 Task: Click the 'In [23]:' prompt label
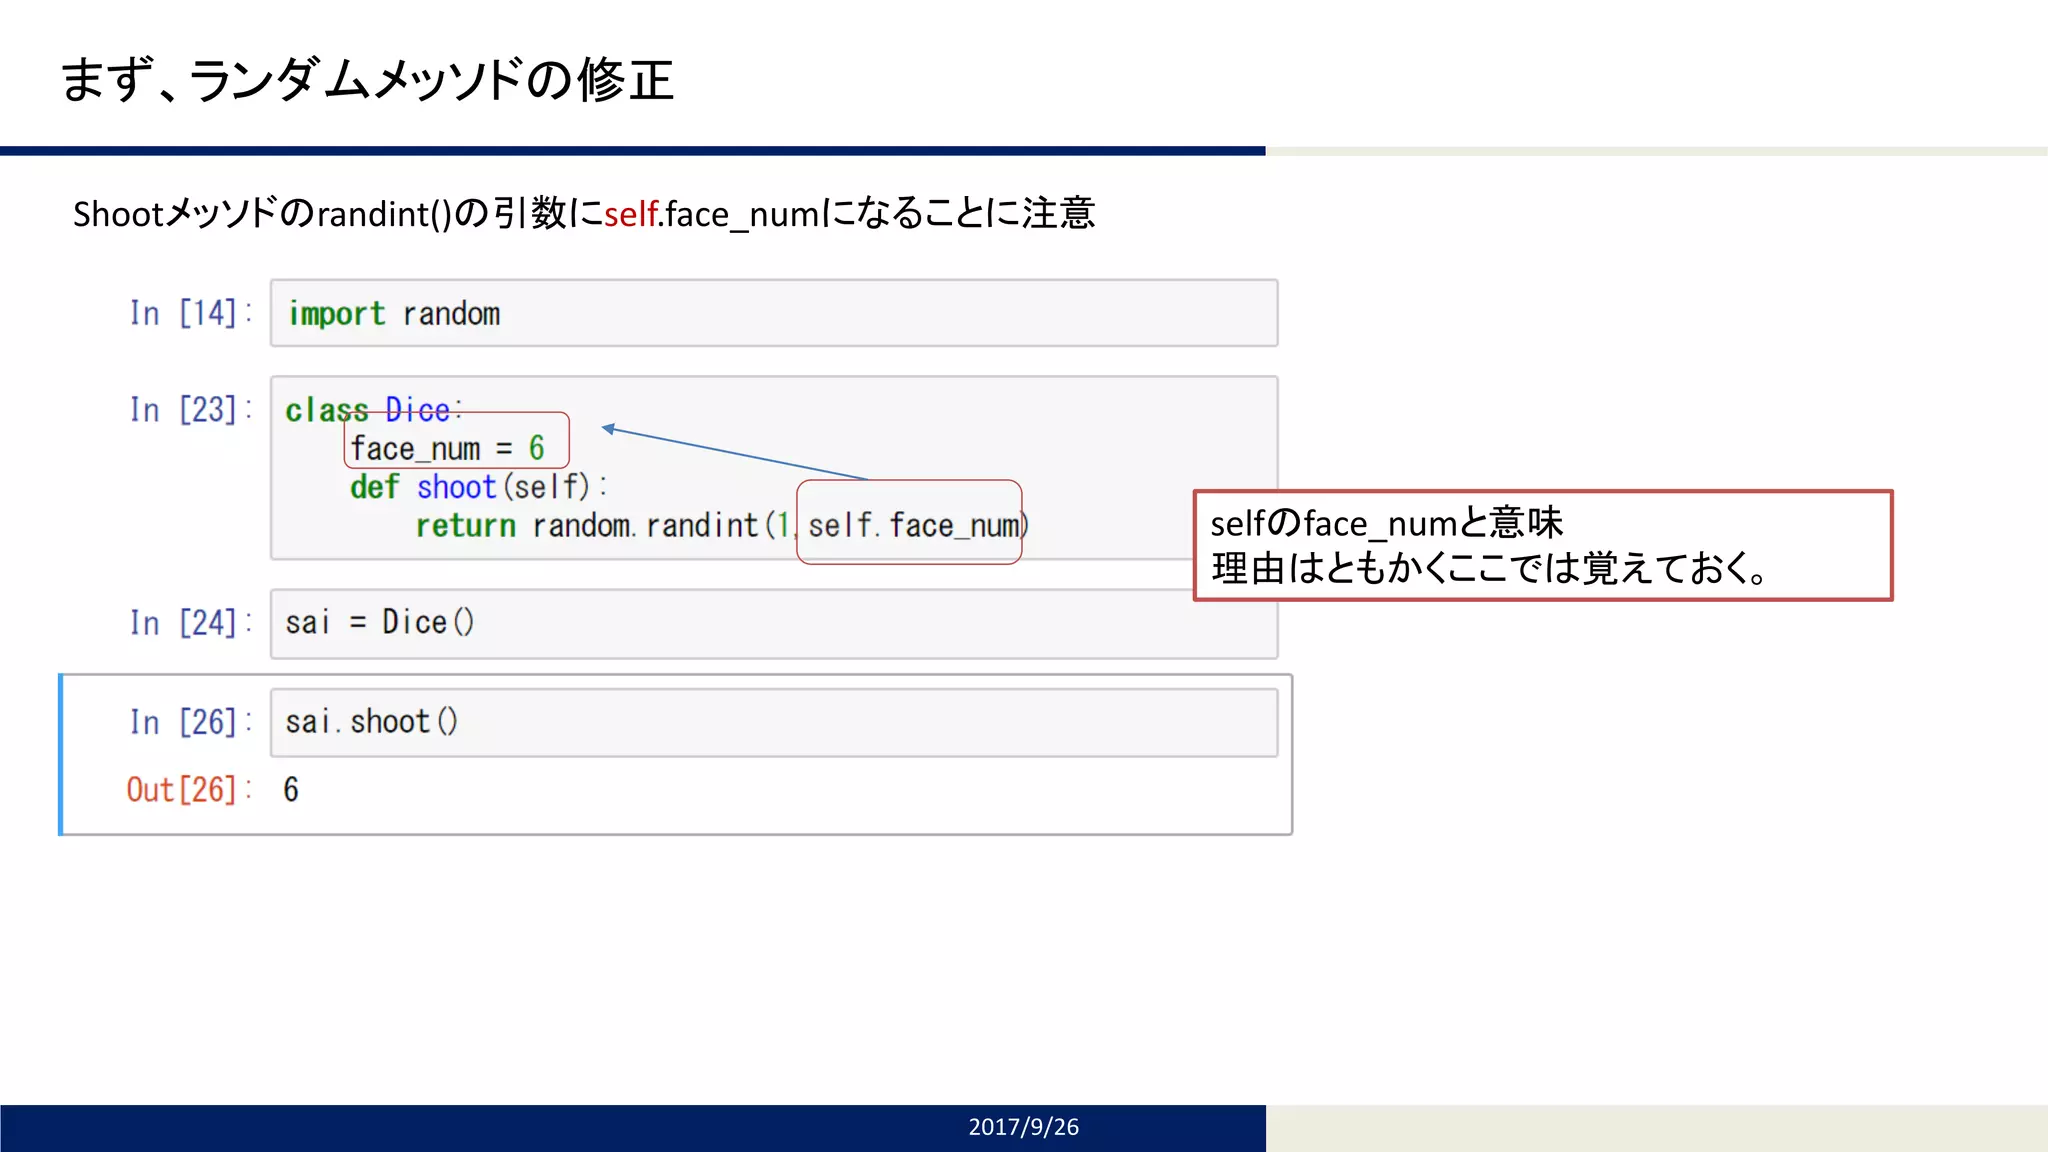point(190,409)
